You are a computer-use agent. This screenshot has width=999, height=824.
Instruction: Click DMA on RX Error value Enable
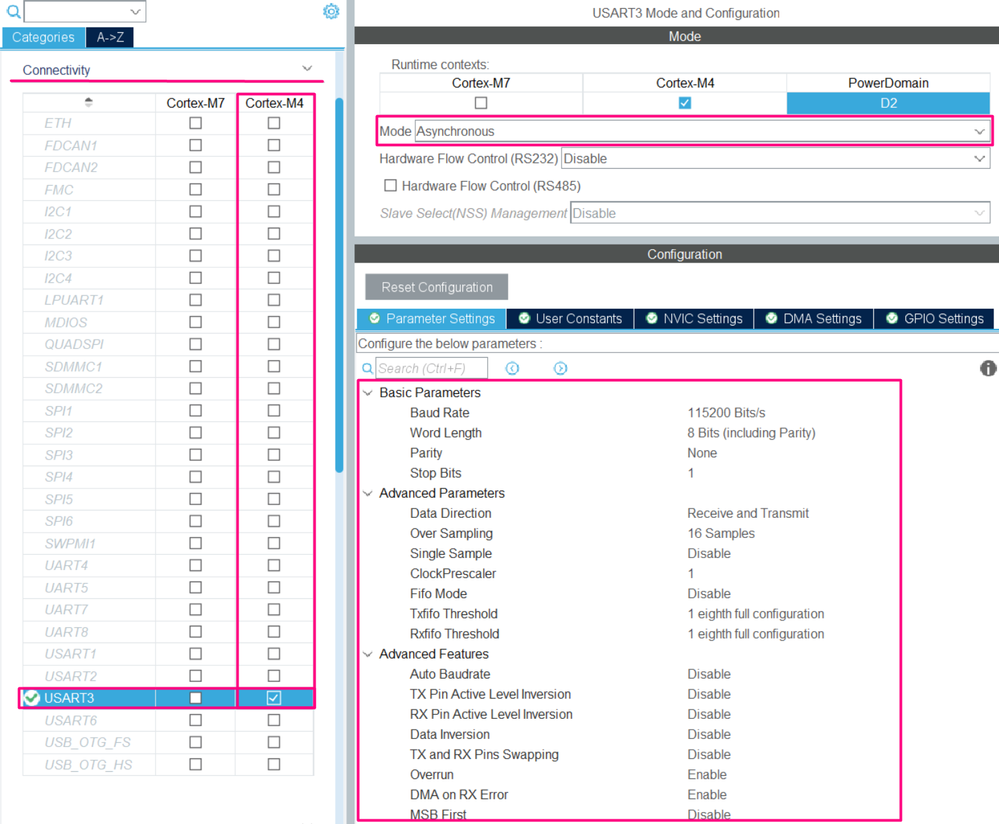[x=707, y=795]
